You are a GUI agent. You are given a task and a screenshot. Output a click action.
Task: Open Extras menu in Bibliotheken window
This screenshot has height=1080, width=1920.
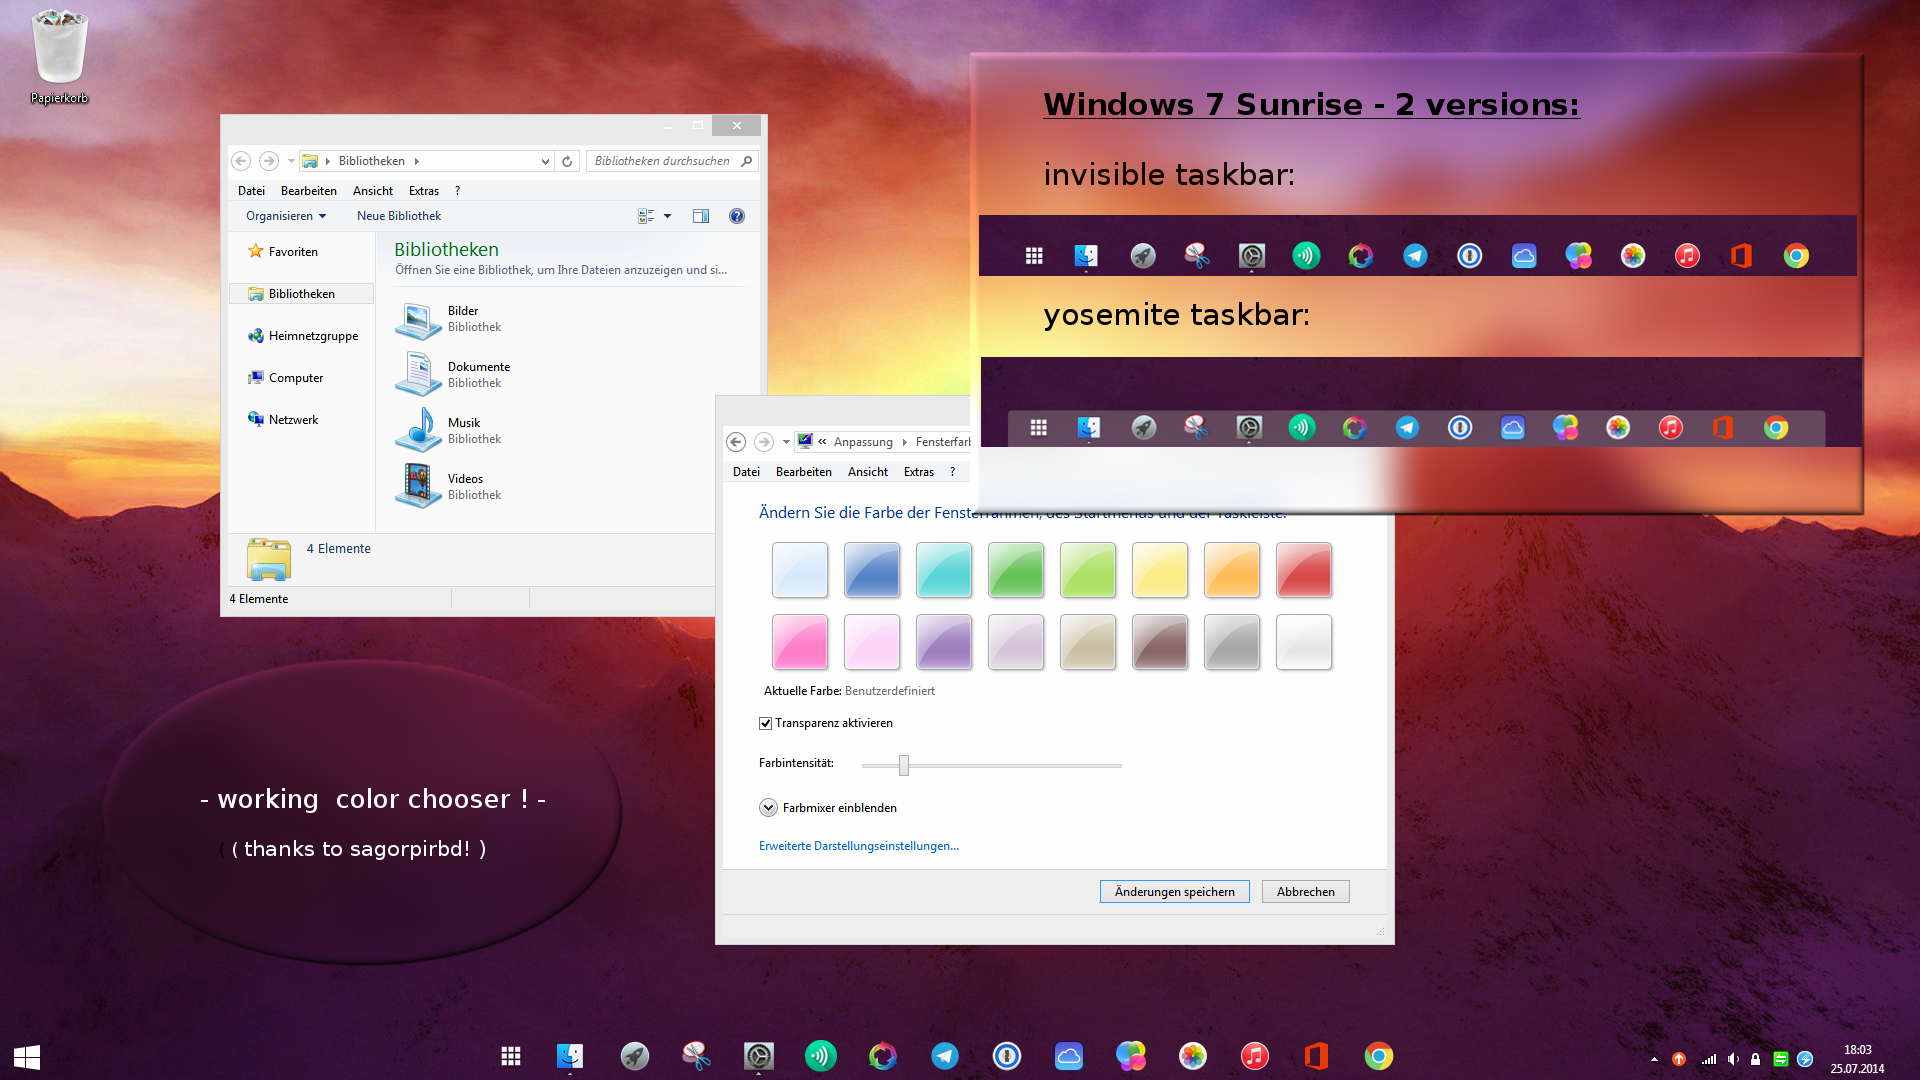[424, 191]
